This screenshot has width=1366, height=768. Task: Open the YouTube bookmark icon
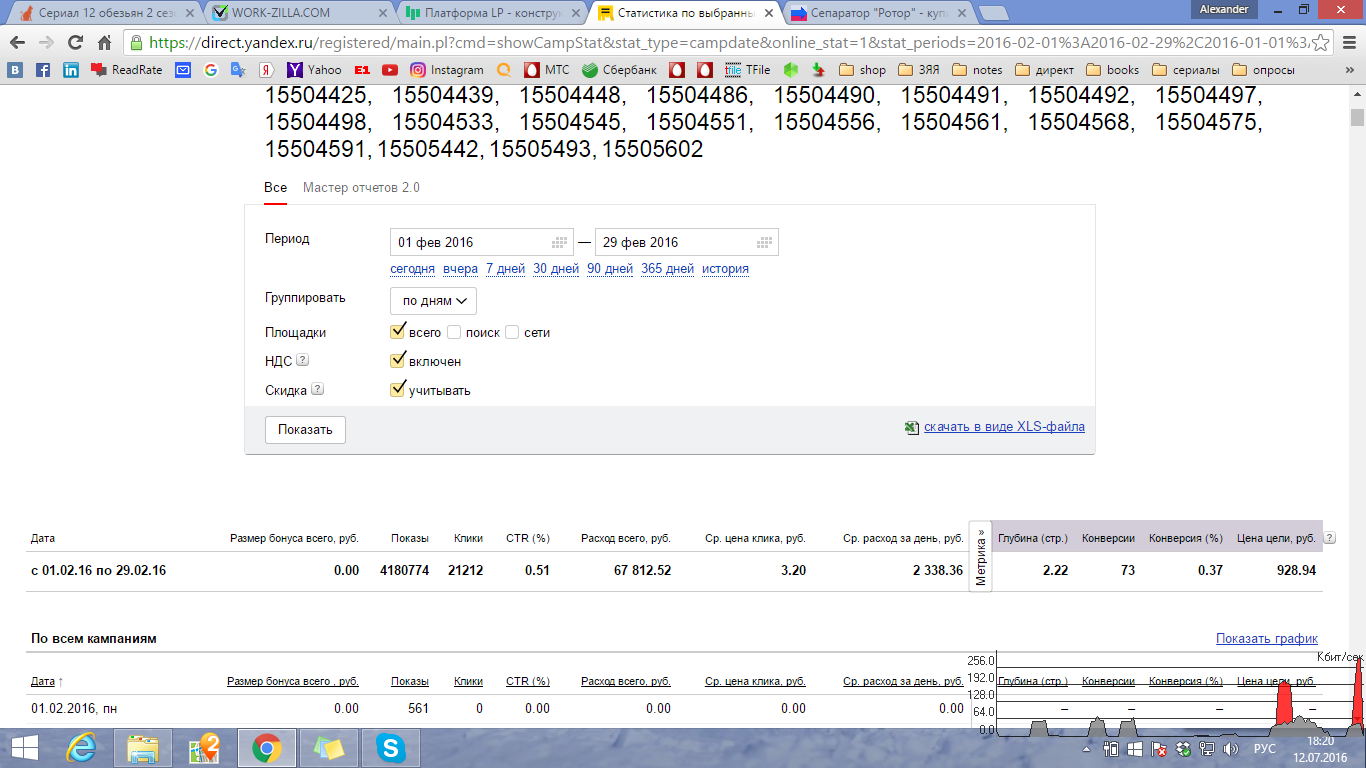pyautogui.click(x=389, y=70)
